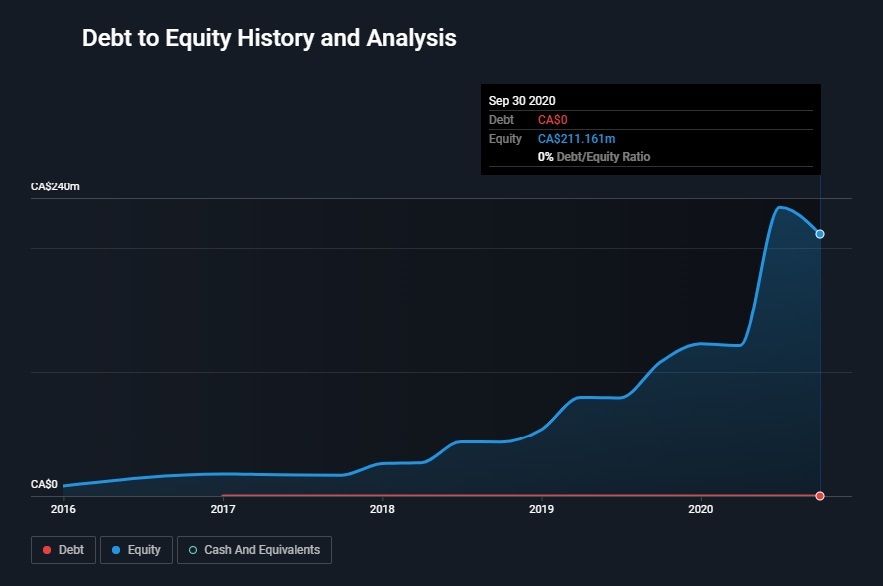Screen dimensions: 883x586
Task: Toggle the Debt series legend button
Action: click(x=64, y=550)
